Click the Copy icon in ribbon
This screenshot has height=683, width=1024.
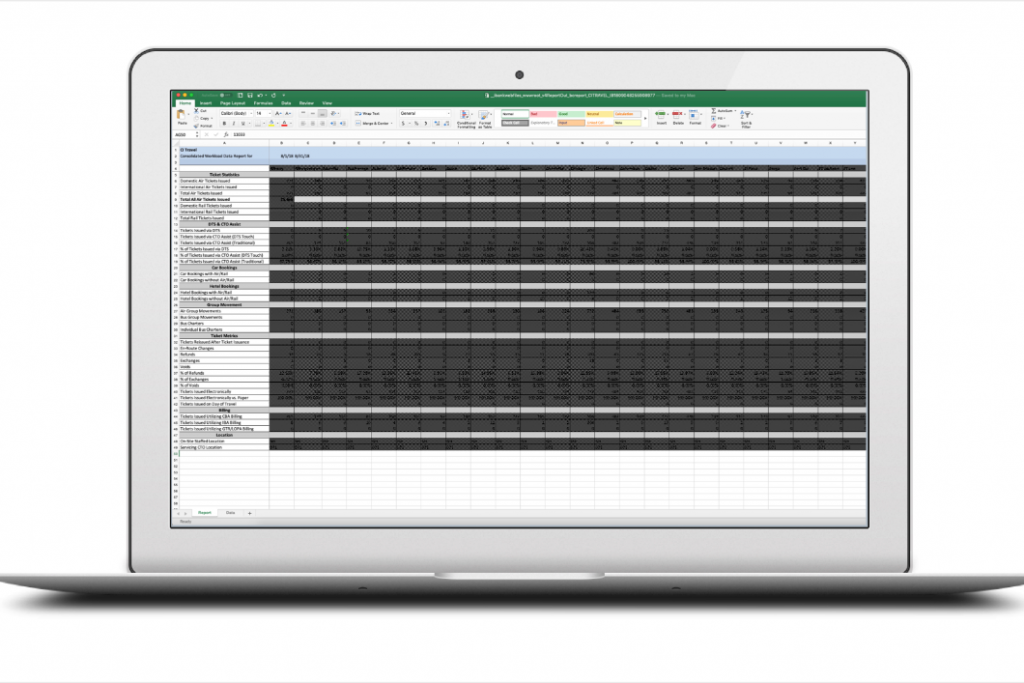point(197,118)
